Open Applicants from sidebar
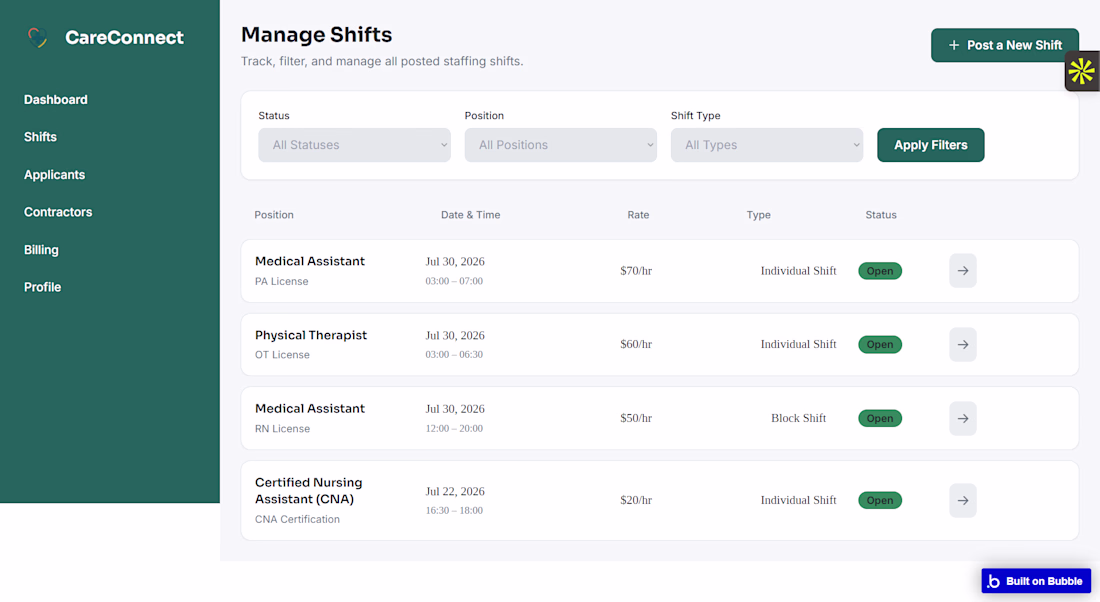This screenshot has width=1100, height=602. point(54,175)
